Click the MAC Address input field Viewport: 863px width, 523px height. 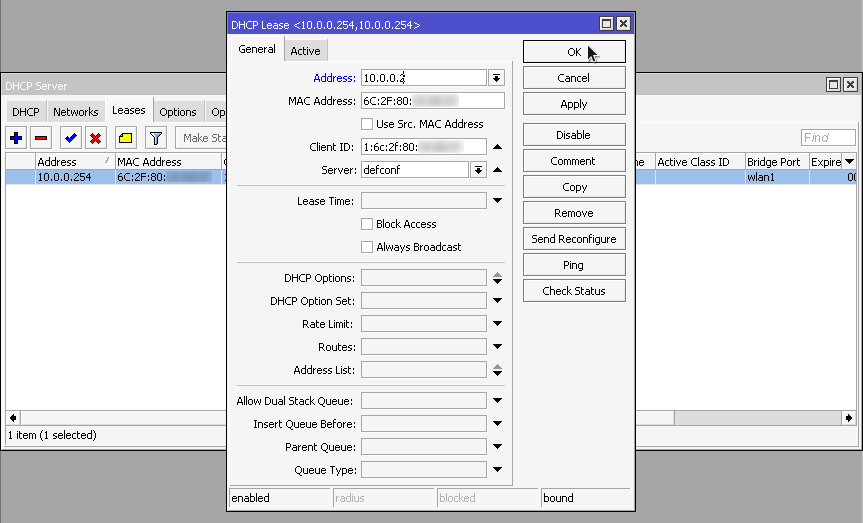(x=432, y=101)
